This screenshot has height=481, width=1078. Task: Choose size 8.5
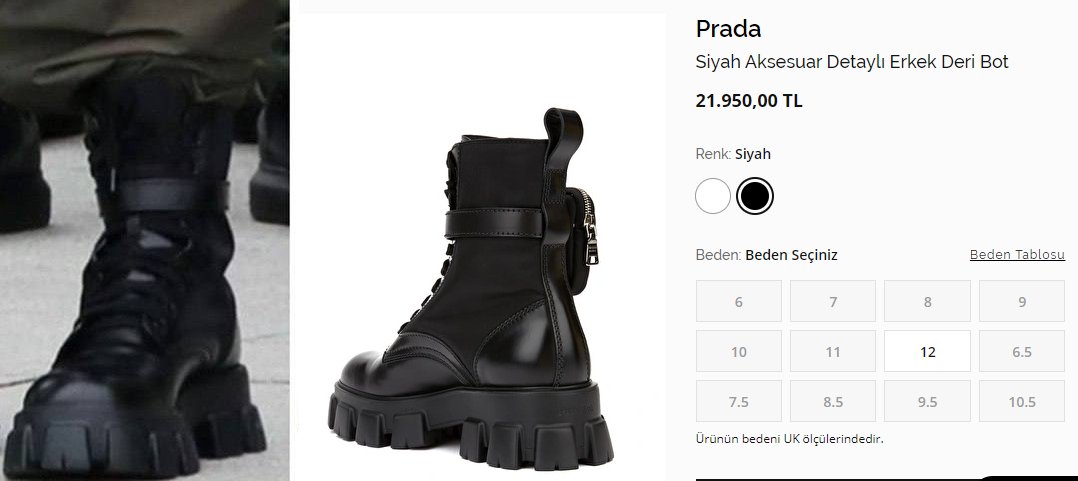pos(832,401)
